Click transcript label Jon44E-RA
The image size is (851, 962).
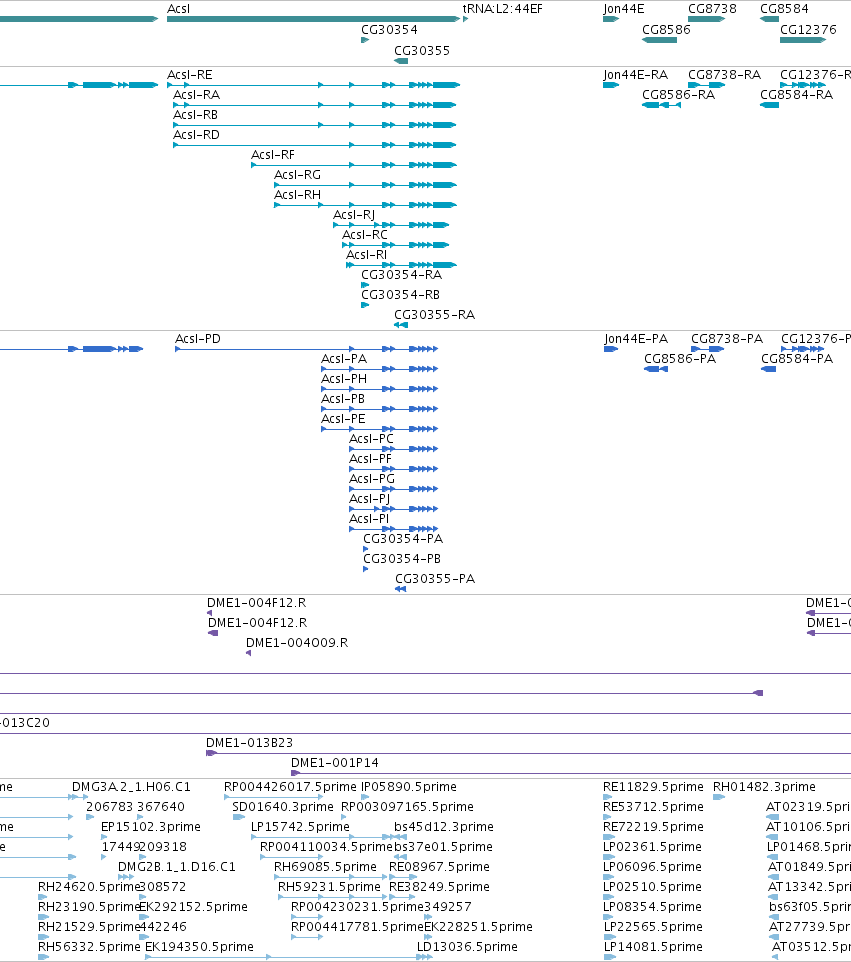pos(636,75)
